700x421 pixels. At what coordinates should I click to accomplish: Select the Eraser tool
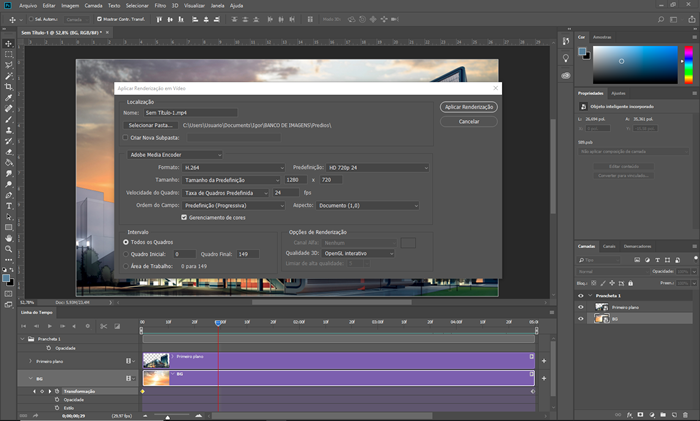pyautogui.click(x=8, y=152)
